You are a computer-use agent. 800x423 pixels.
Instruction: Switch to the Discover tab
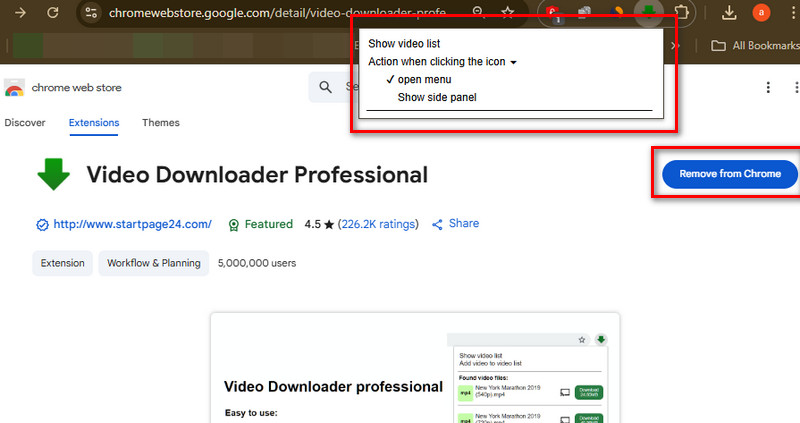(x=24, y=123)
